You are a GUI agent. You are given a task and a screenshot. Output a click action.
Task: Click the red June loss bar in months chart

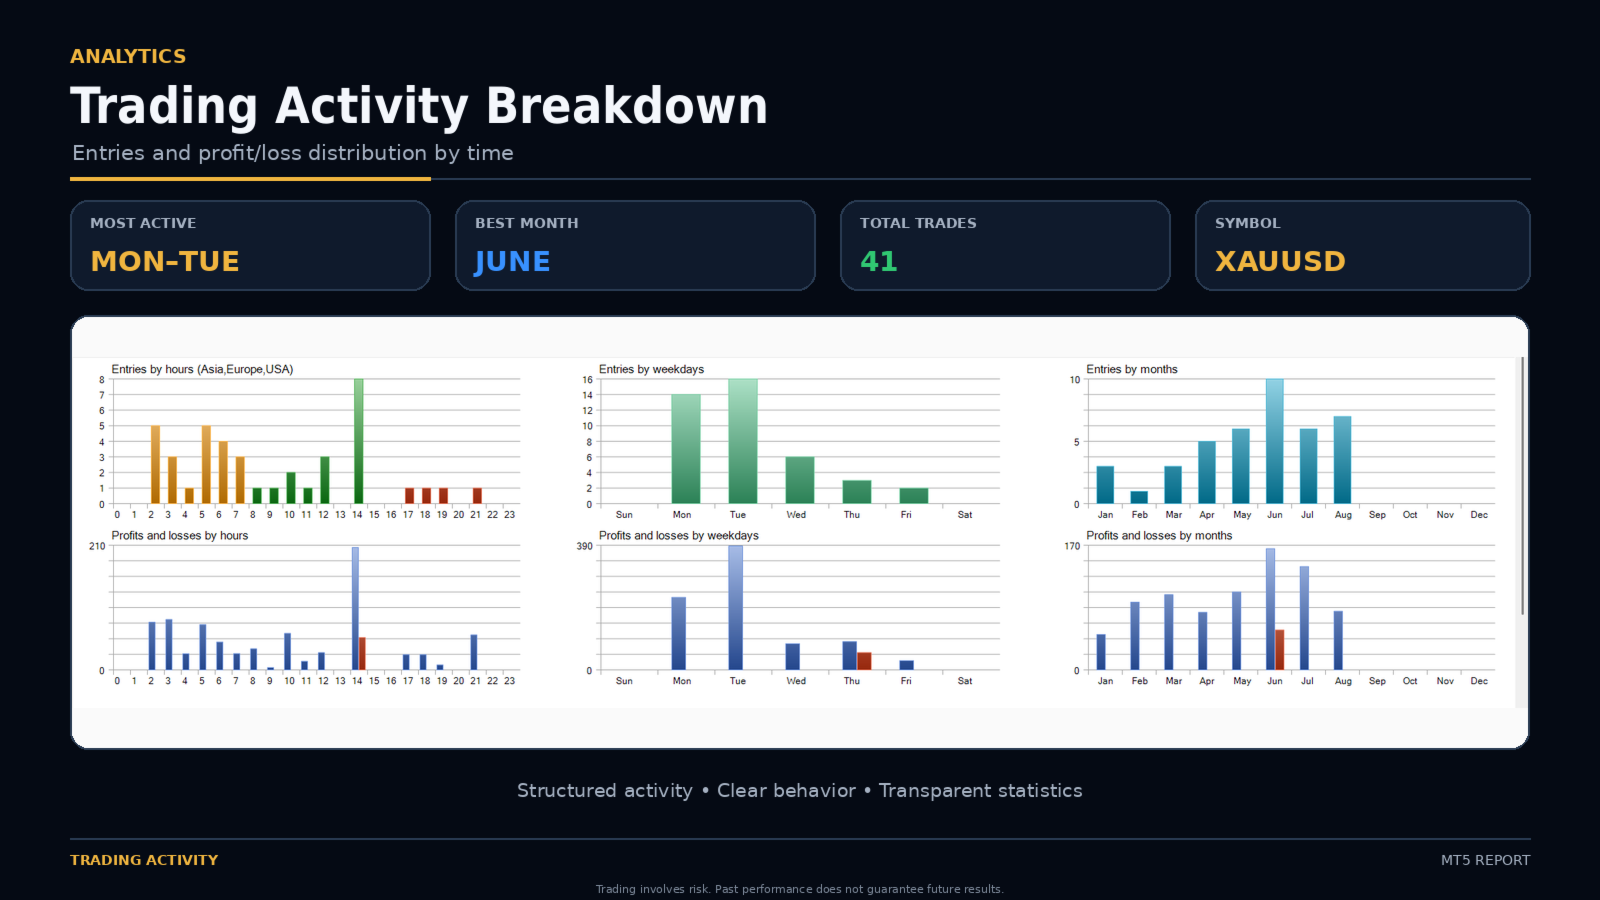pos(1279,649)
